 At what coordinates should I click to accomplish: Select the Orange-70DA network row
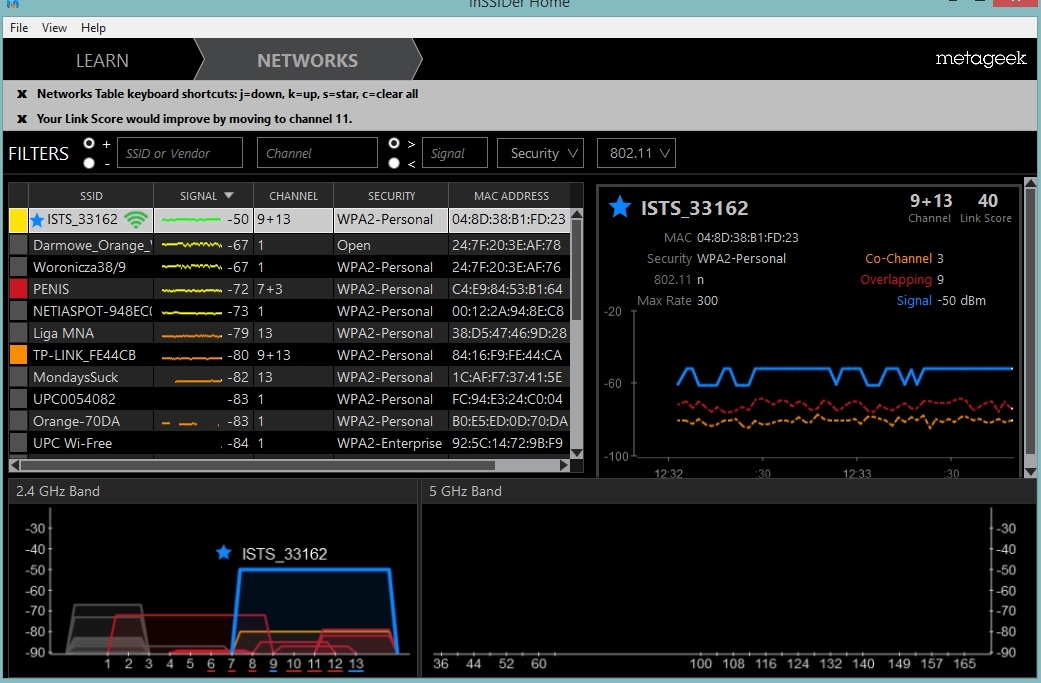[x=289, y=421]
